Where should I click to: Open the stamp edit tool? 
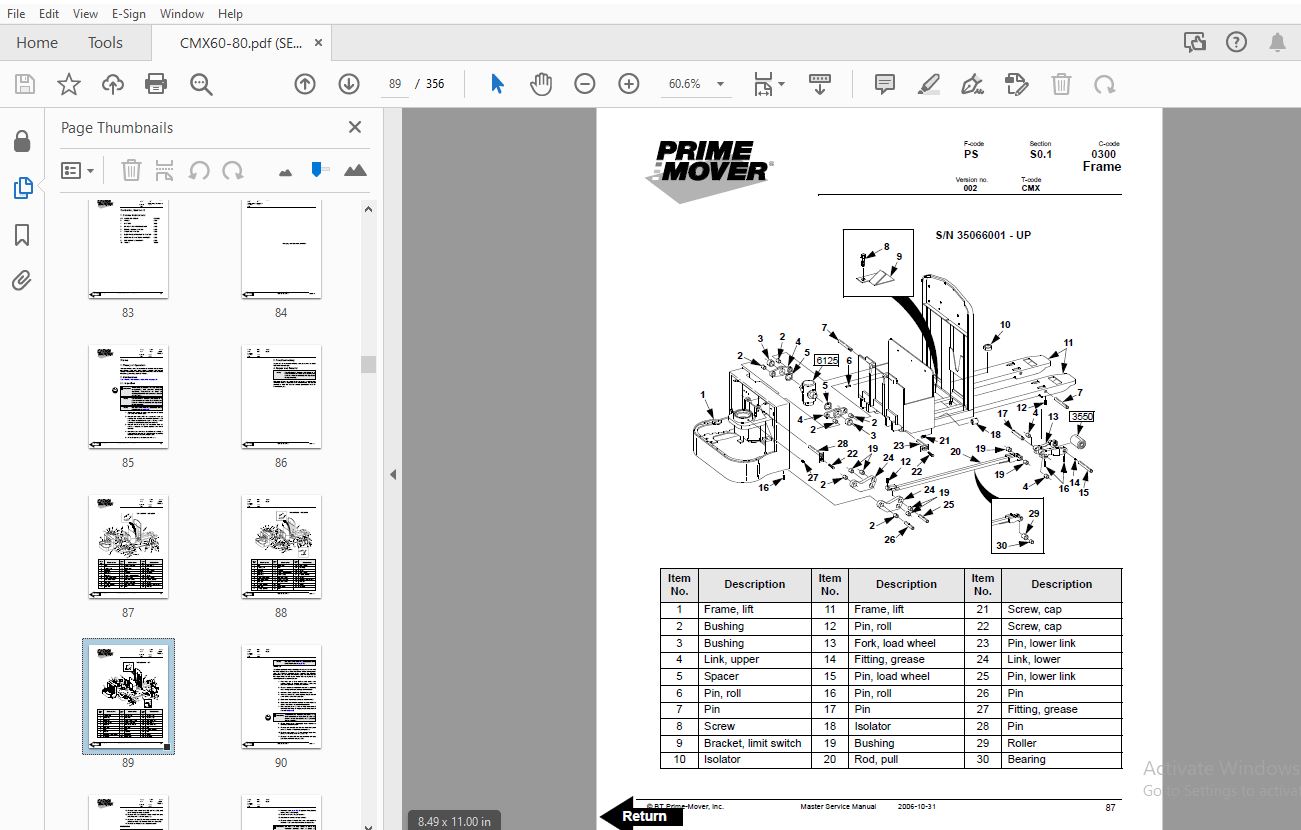1016,84
